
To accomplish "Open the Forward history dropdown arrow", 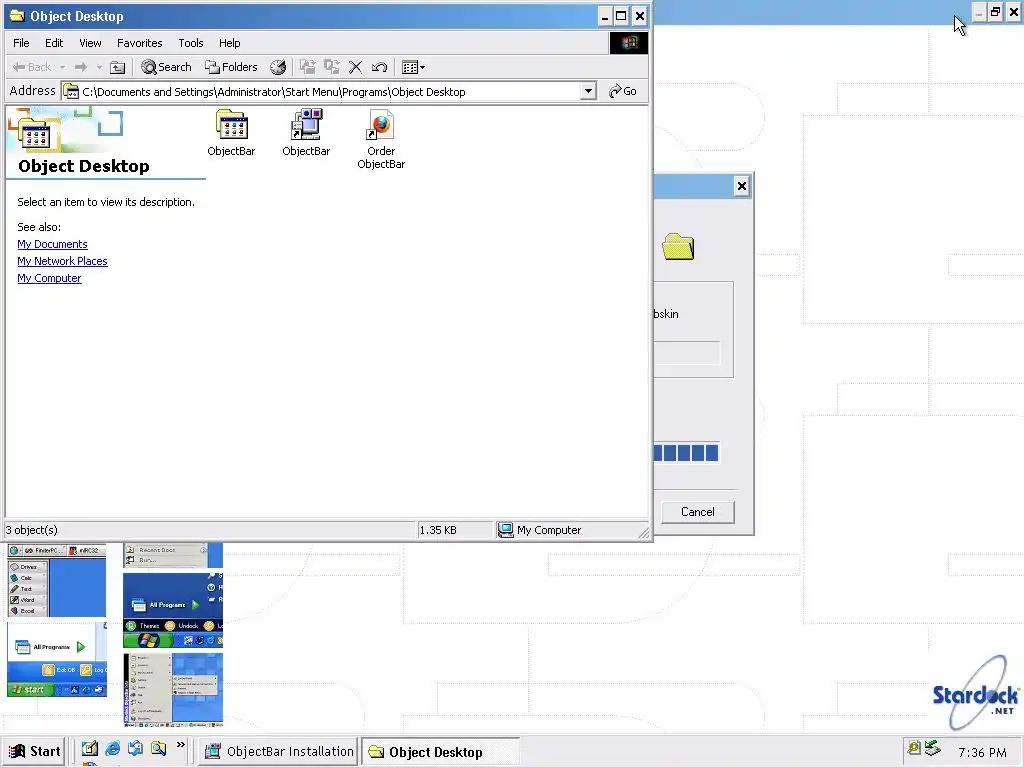I will click(99, 67).
